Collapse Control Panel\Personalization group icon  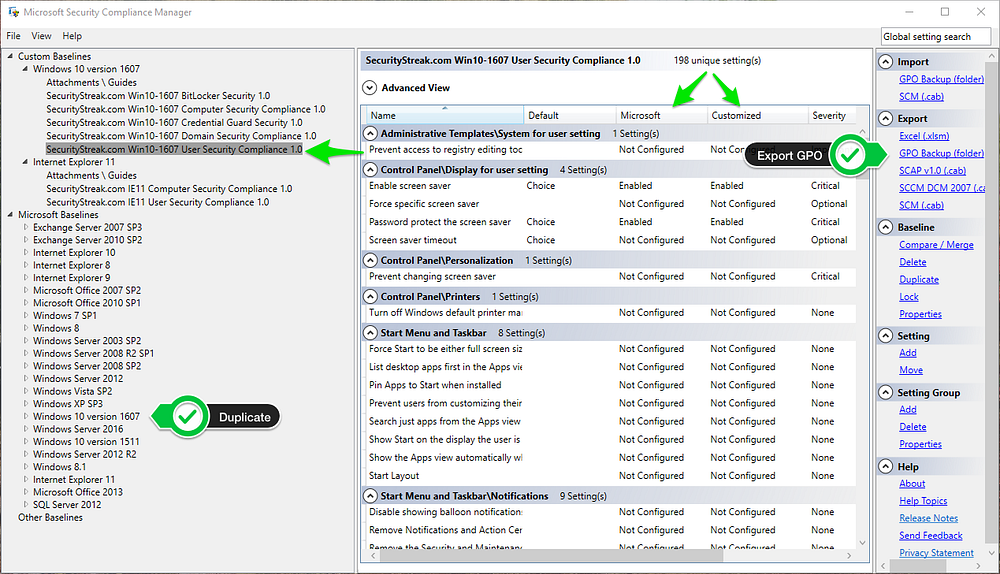[371, 260]
